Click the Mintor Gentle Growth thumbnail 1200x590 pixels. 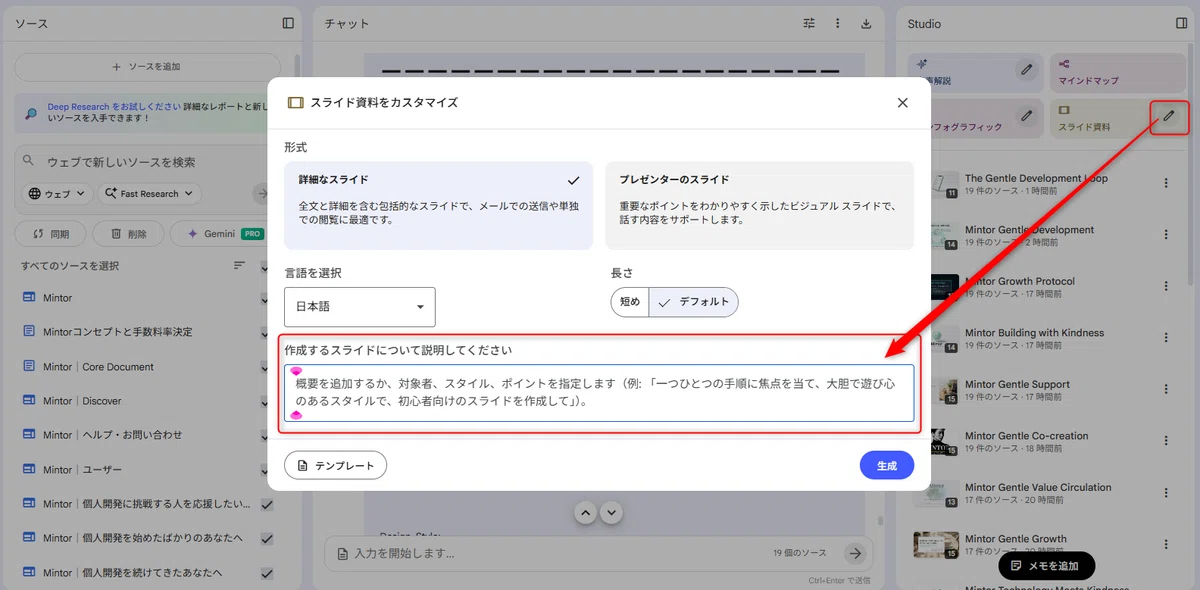936,545
